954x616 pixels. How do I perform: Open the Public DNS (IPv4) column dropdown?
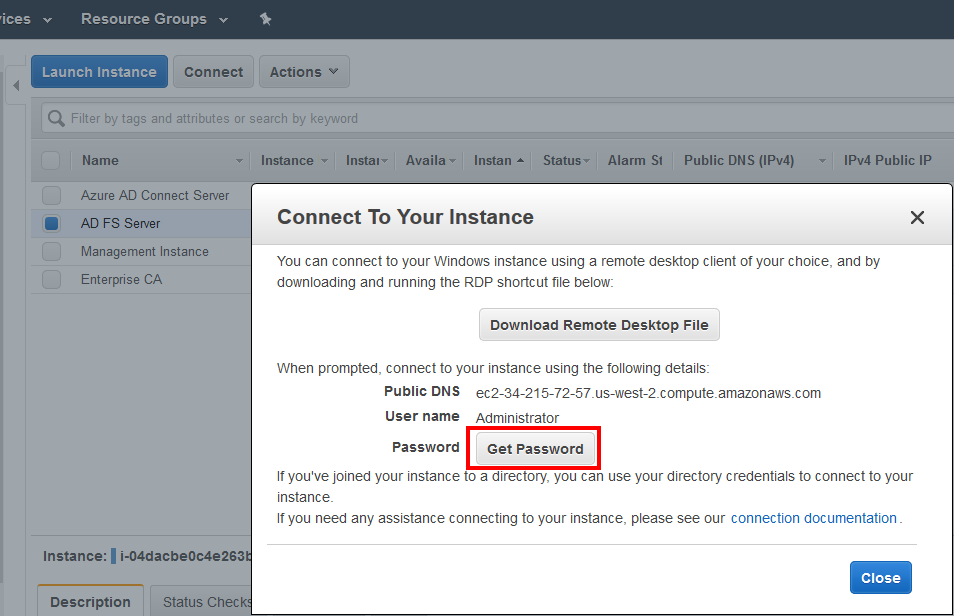click(821, 160)
